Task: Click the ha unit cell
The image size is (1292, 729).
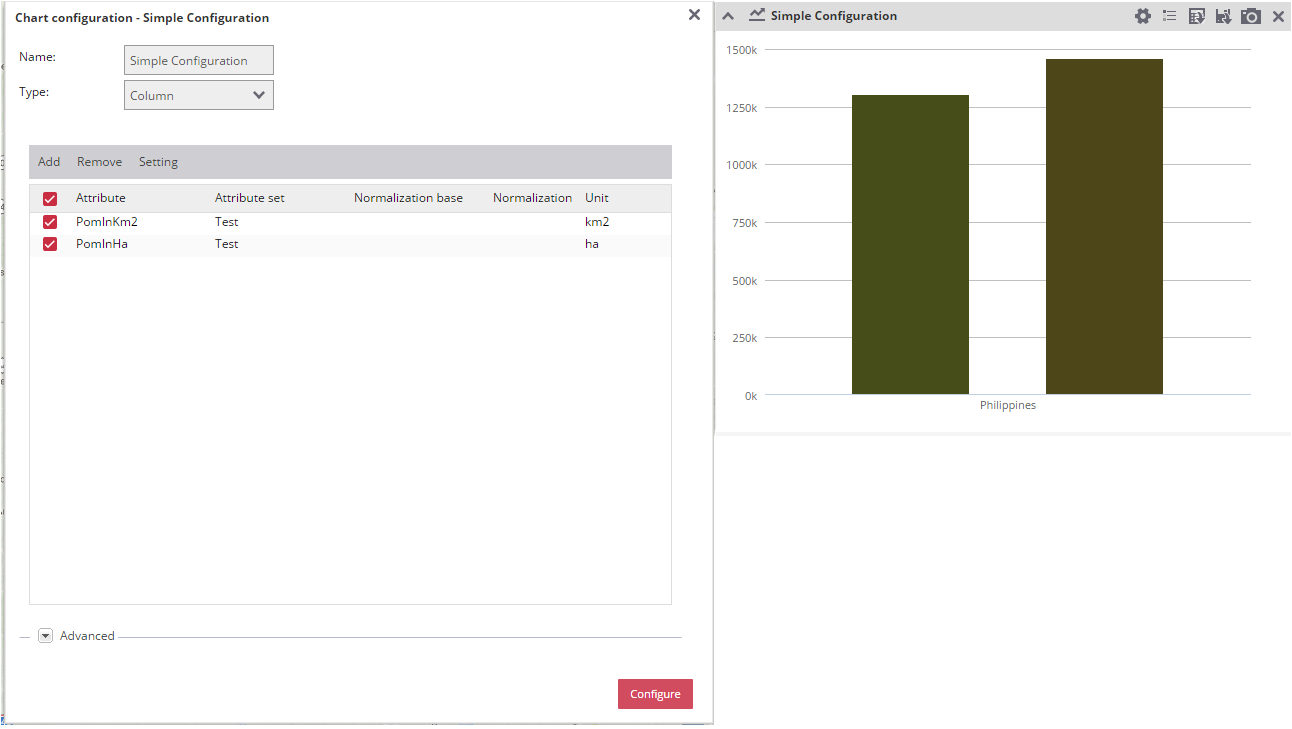Action: [x=592, y=244]
